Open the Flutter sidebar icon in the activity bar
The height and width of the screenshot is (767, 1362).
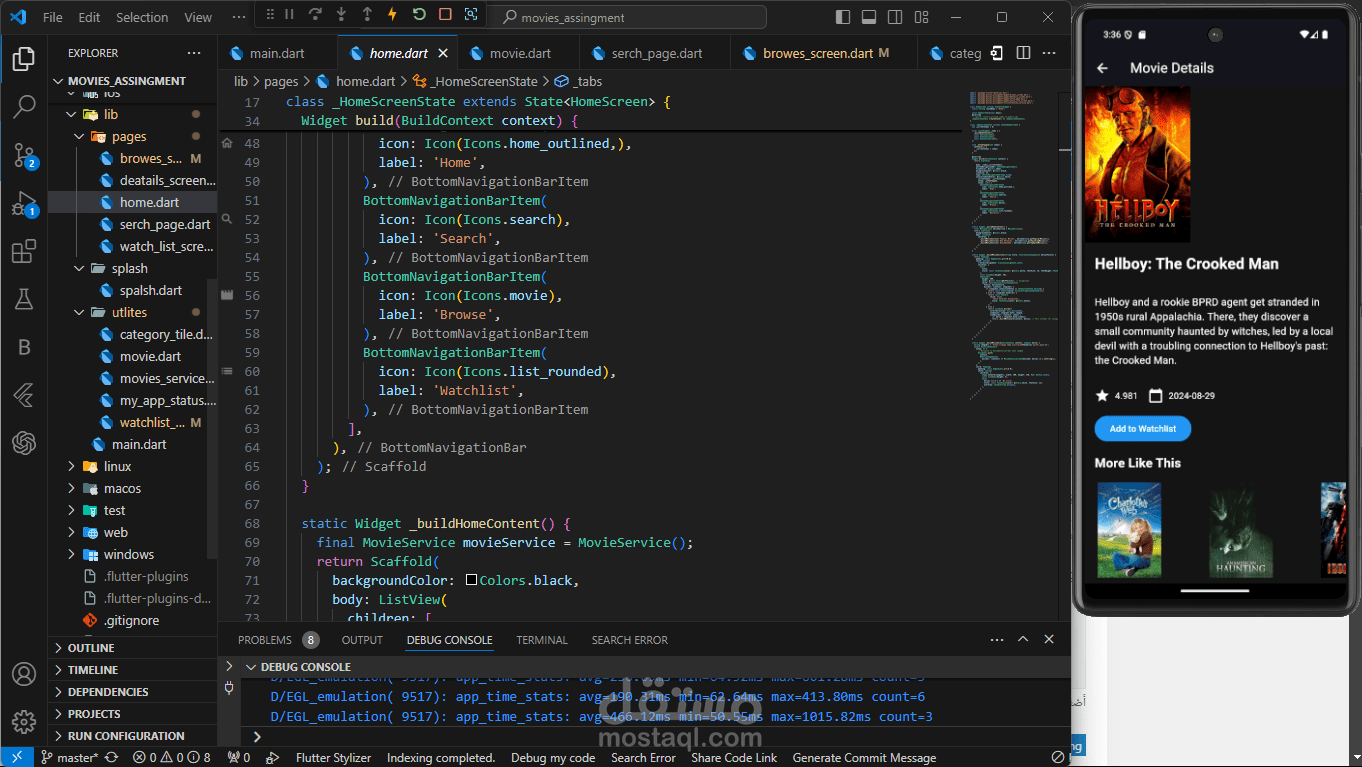point(24,395)
